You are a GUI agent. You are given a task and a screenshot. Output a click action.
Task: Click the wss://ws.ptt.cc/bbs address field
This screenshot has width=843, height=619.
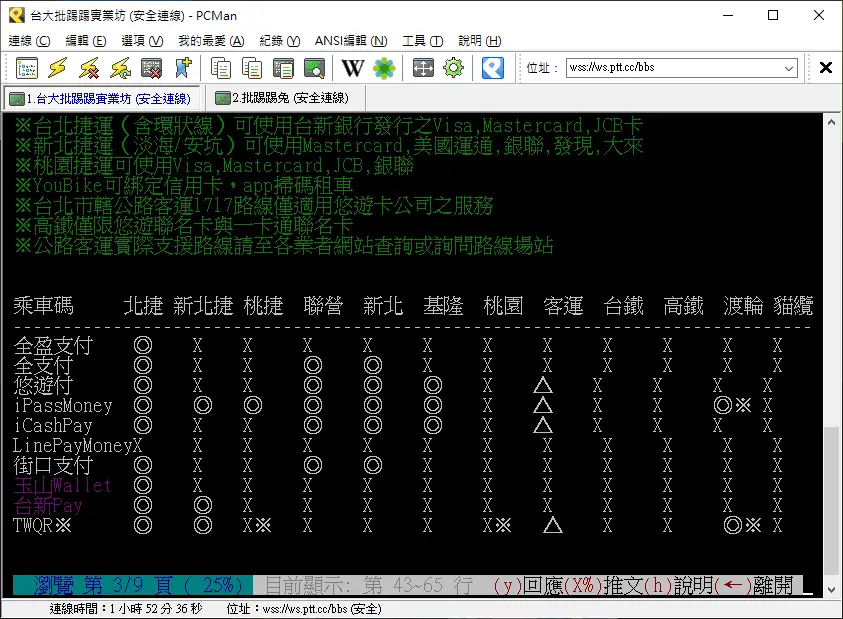tap(670, 68)
